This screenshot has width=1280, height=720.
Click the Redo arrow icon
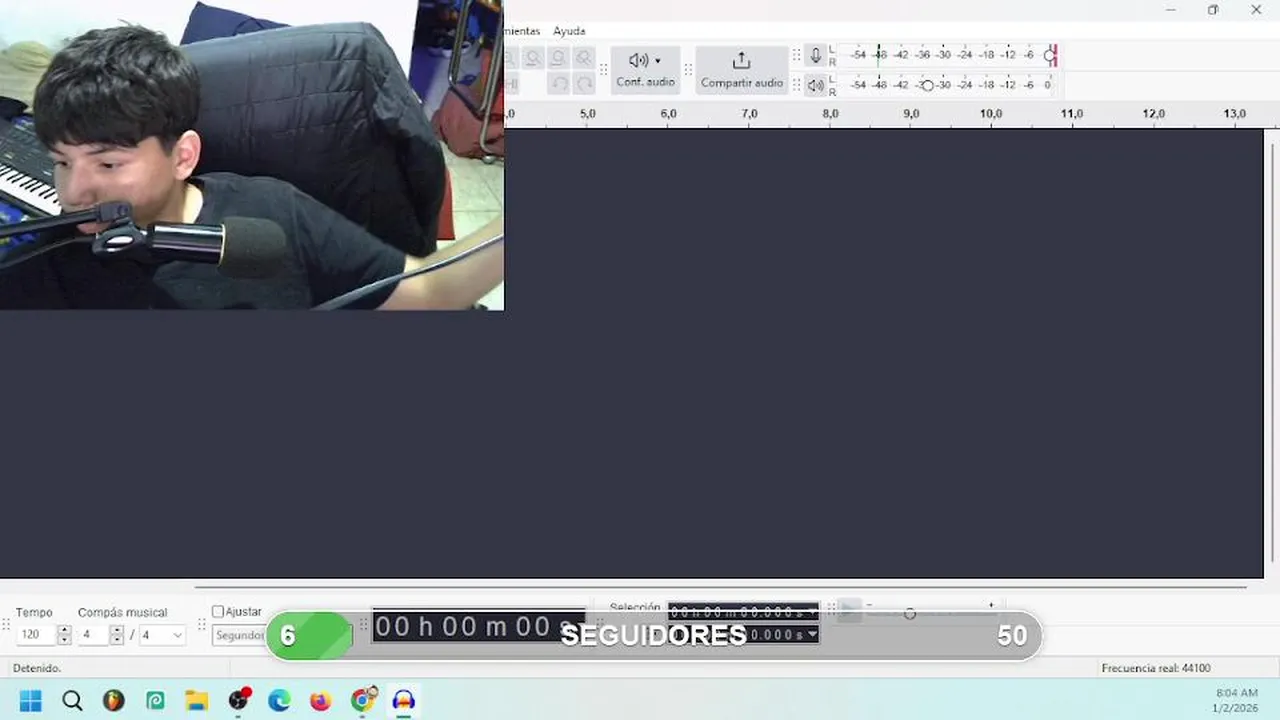point(584,84)
